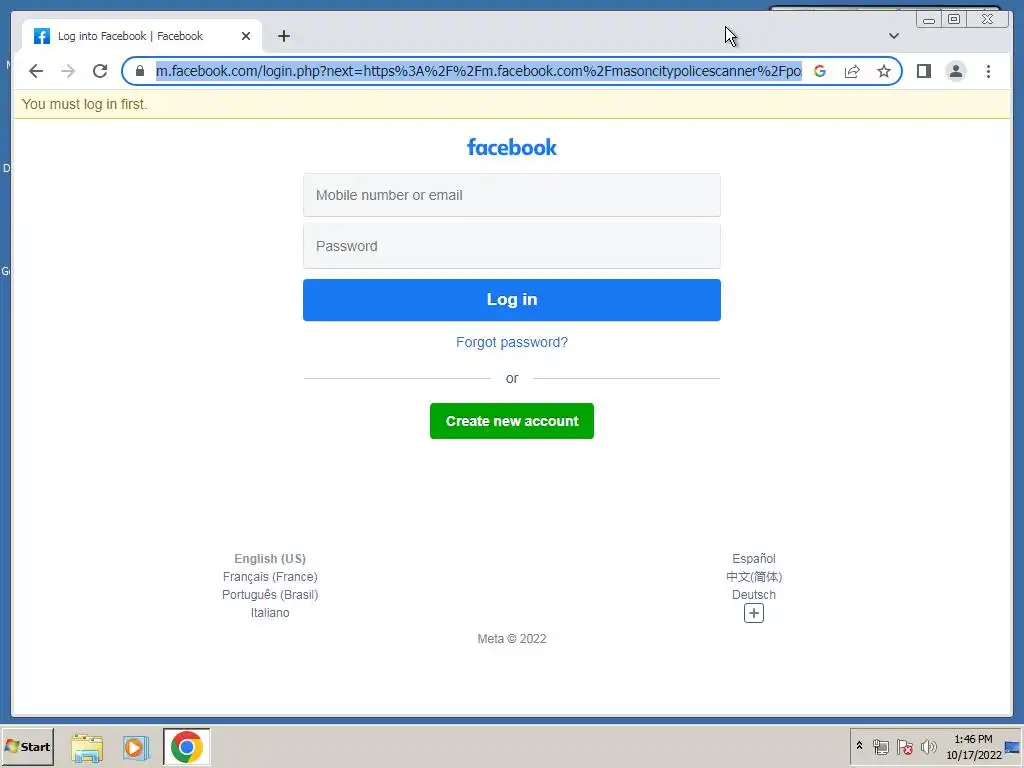Switch language to Italiano

270,613
